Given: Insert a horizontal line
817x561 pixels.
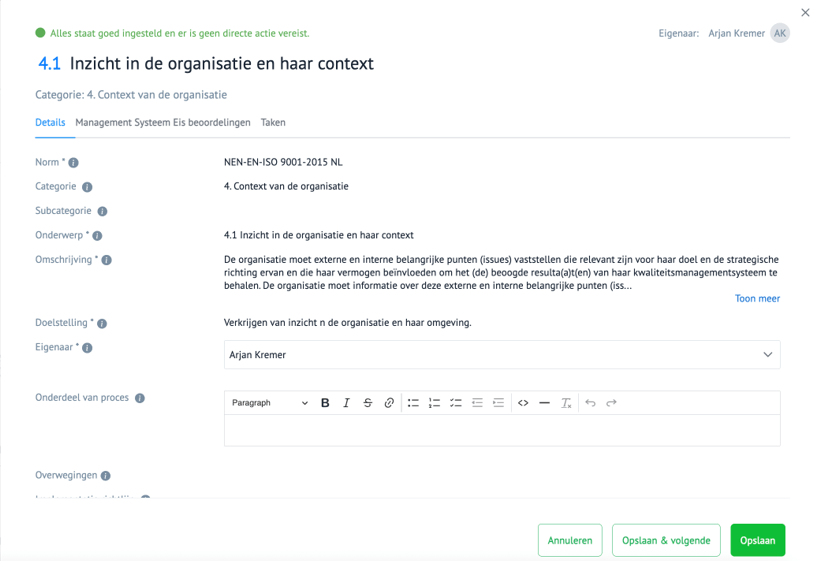Looking at the screenshot, I should tap(544, 403).
